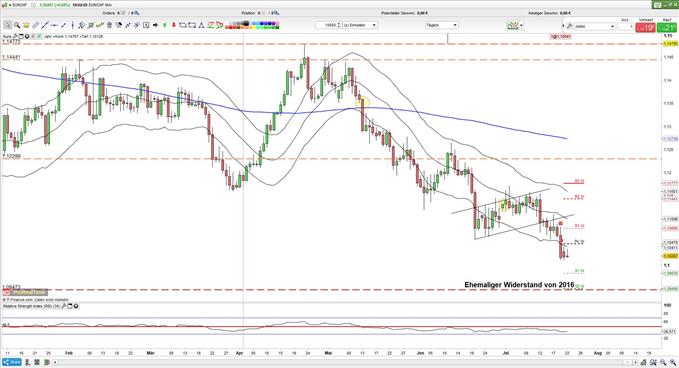679x368 pixels.
Task: Open Kurs price settings wrench icon
Action: (15, 36)
